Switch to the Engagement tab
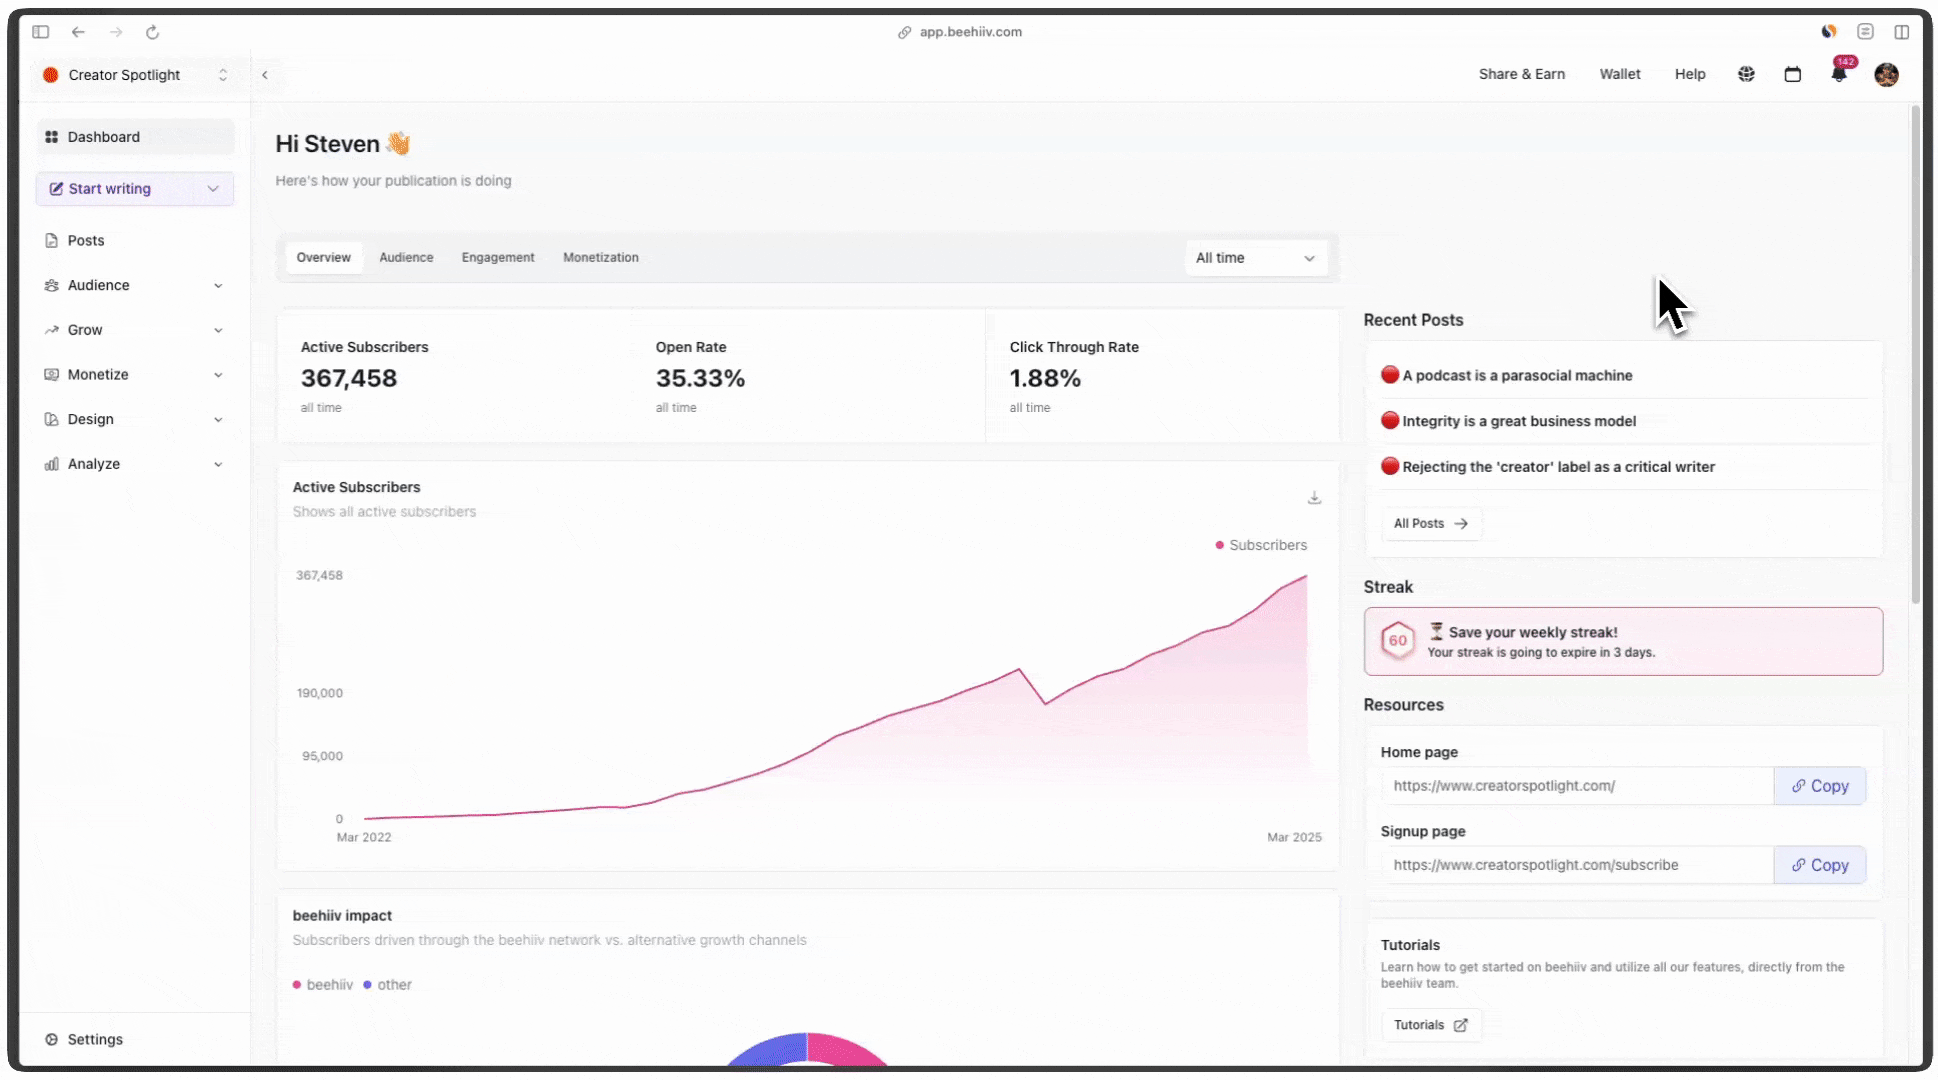The image size is (1938, 1080). [x=498, y=258]
